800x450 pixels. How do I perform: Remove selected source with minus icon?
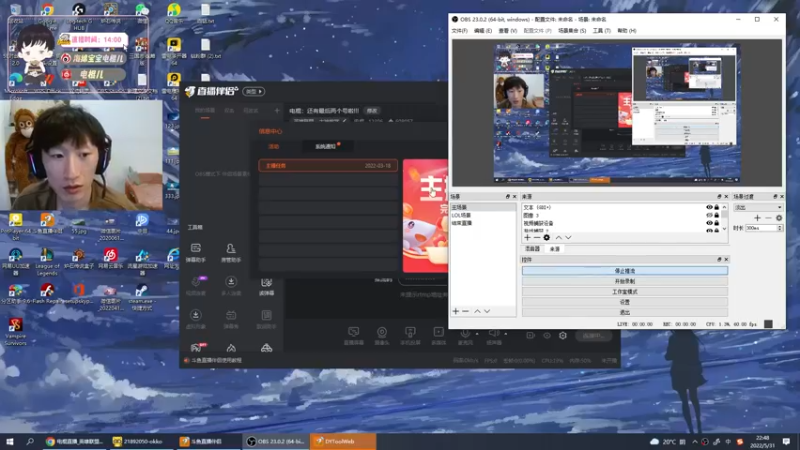pyautogui.click(x=537, y=237)
